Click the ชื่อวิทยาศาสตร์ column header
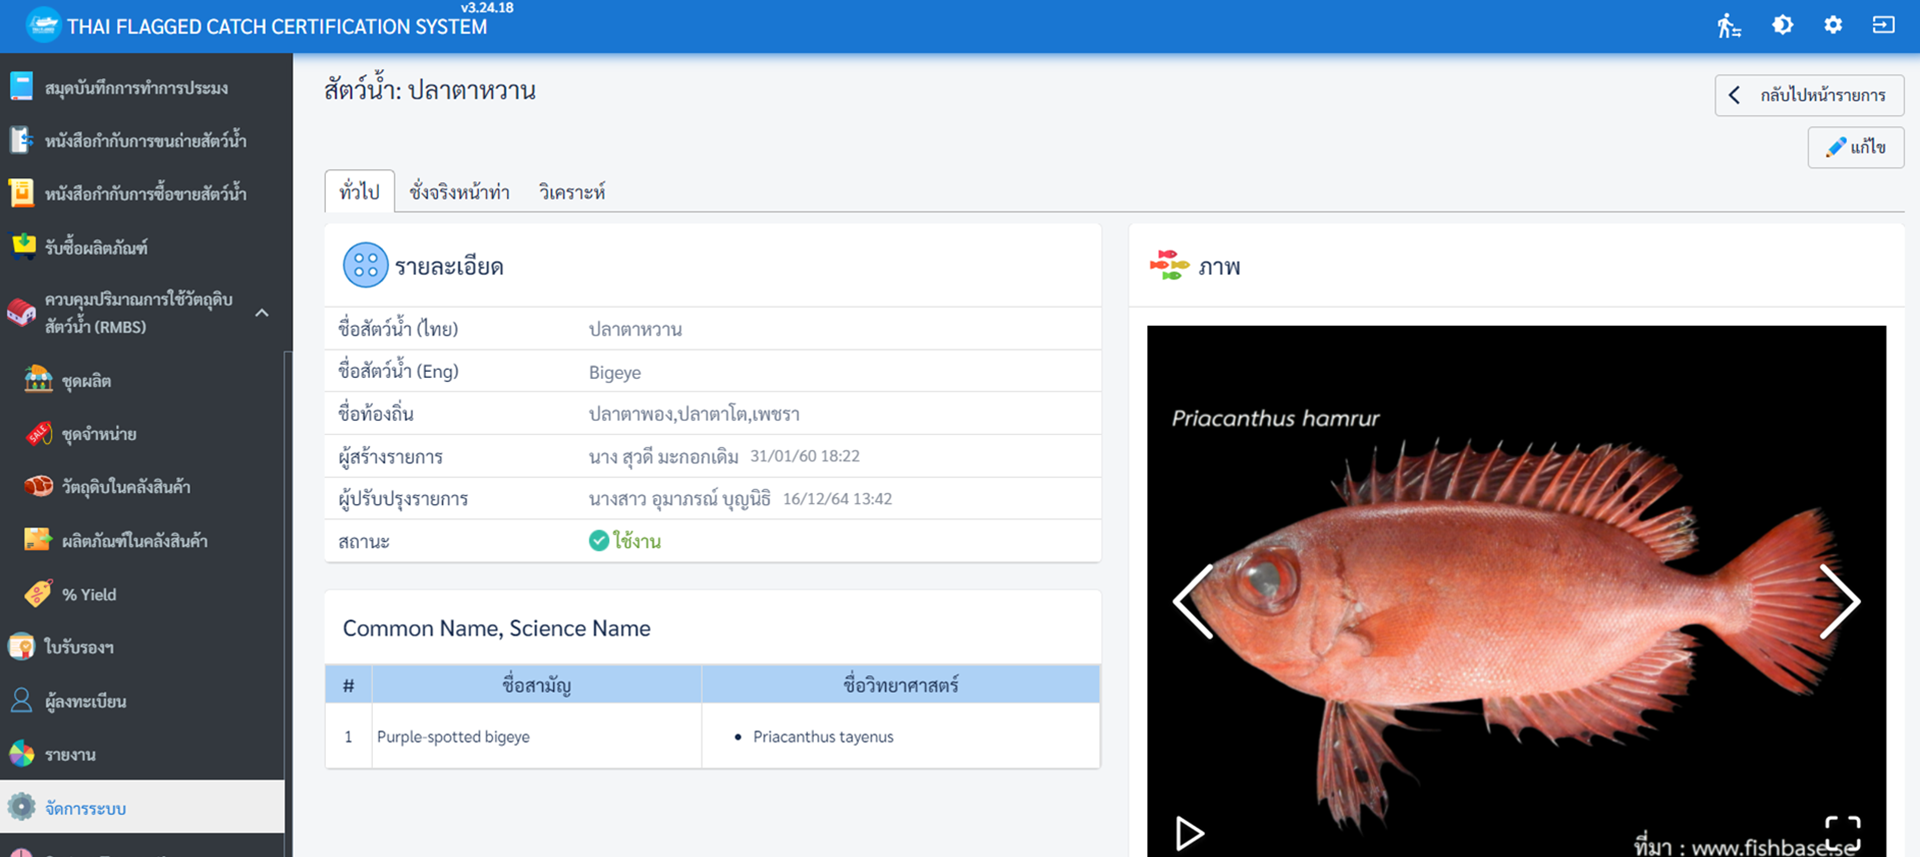Viewport: 1920px width, 857px height. (900, 685)
